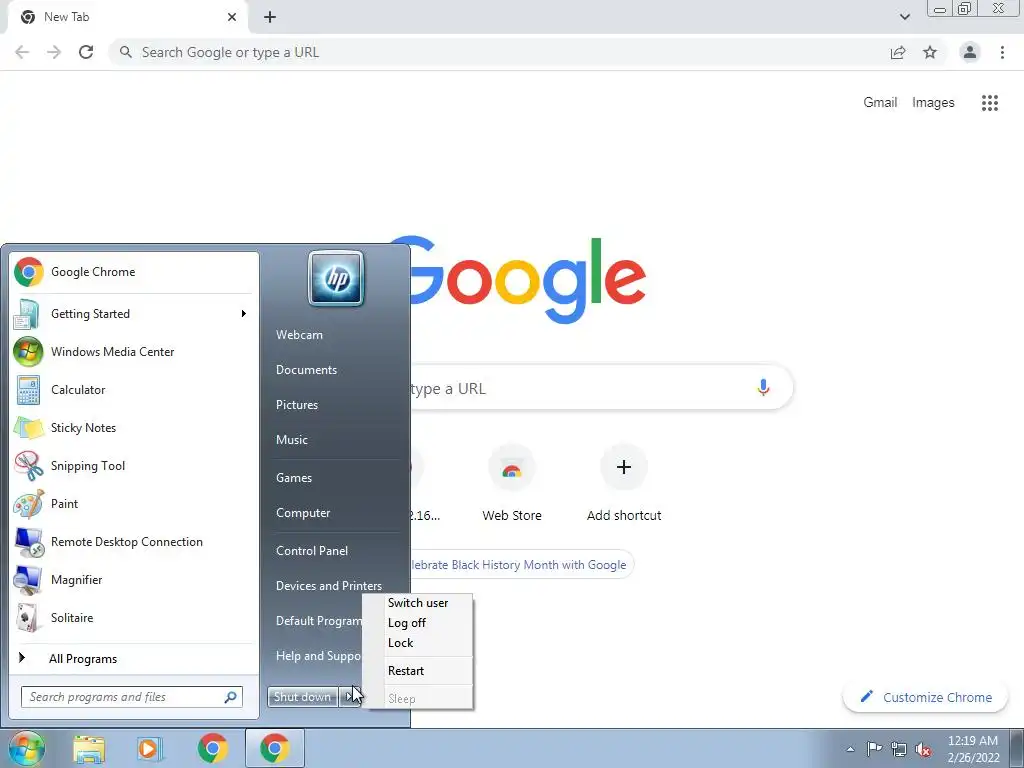Open the Gmail link

(x=880, y=103)
